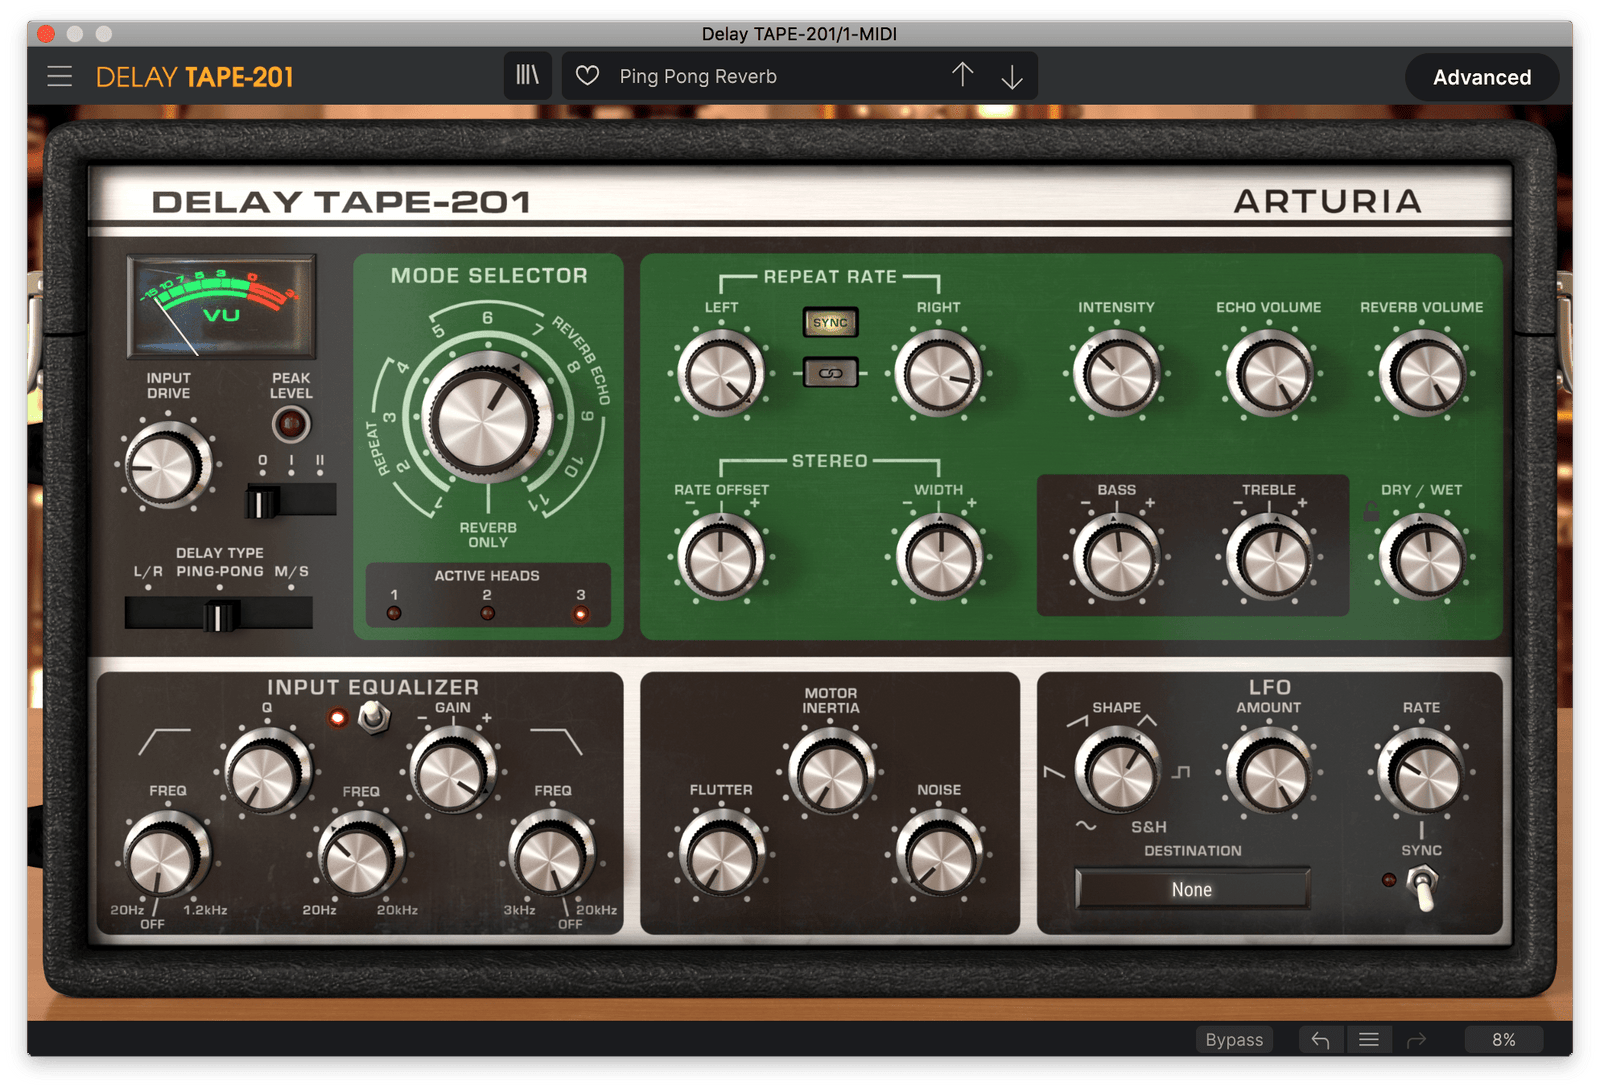Flip the Input Equalizer on/off switch
Screen dimensions: 1600x1090
coord(374,716)
